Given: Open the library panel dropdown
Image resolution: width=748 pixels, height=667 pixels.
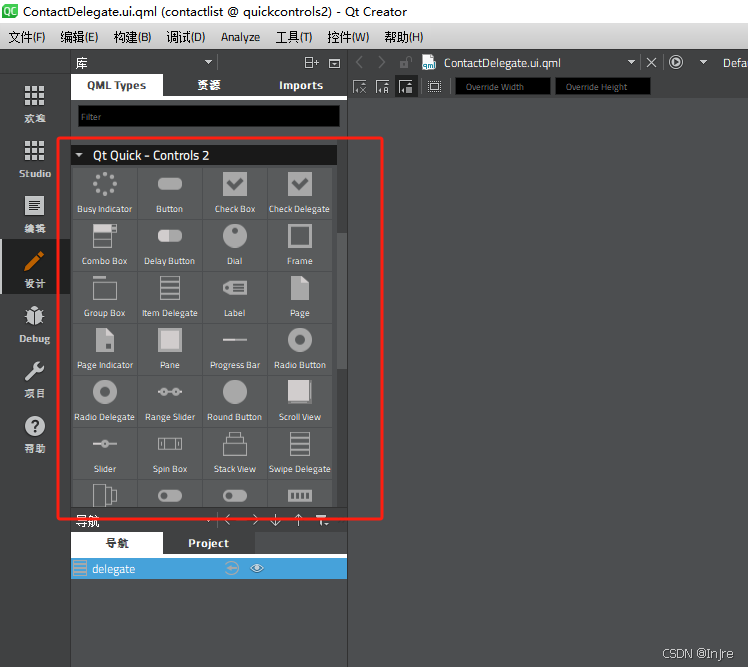Looking at the screenshot, I should [x=208, y=62].
